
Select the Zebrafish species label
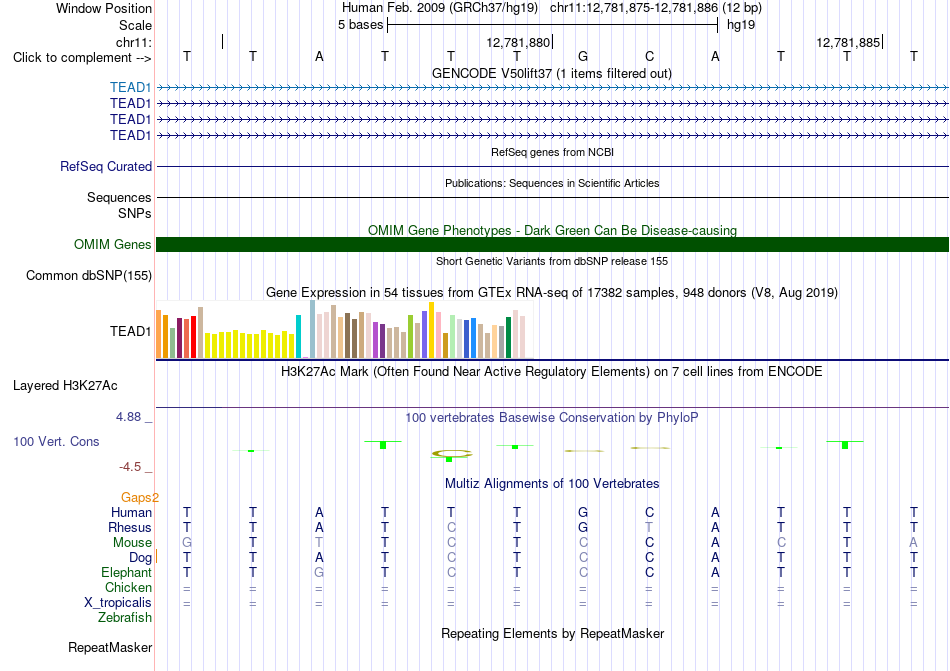[x=125, y=617]
